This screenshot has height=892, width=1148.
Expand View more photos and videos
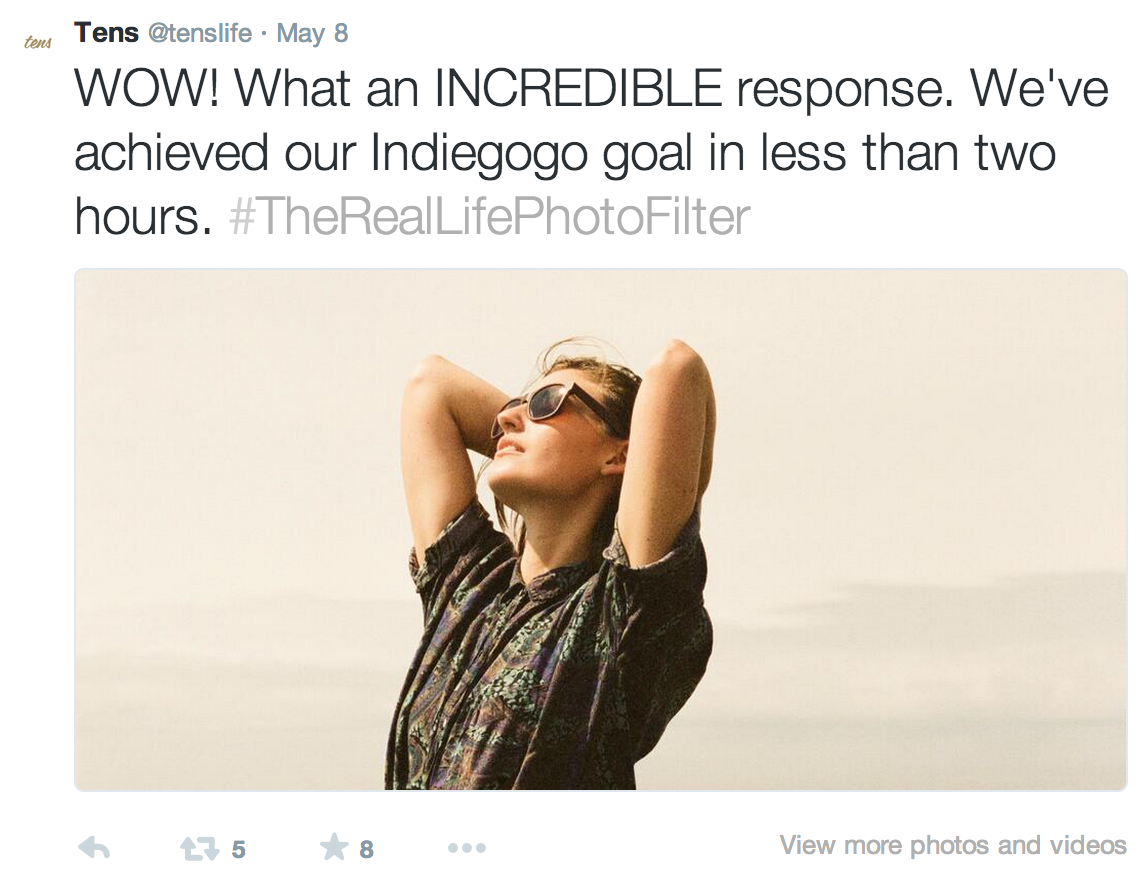[x=953, y=845]
